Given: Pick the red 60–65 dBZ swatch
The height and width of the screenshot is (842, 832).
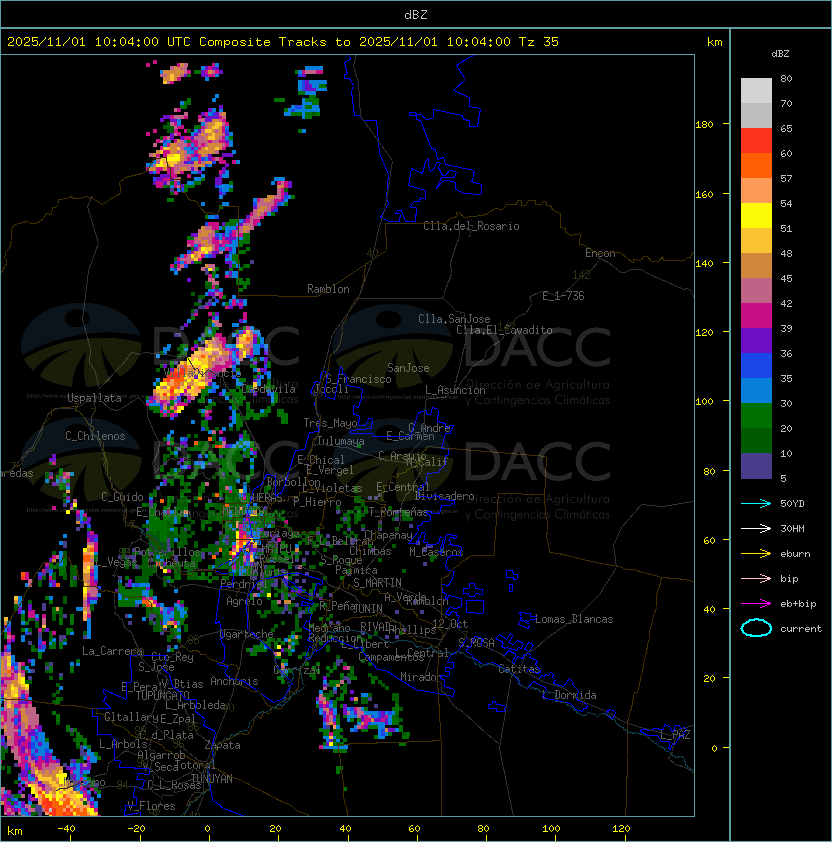Looking at the screenshot, I should coord(756,140).
